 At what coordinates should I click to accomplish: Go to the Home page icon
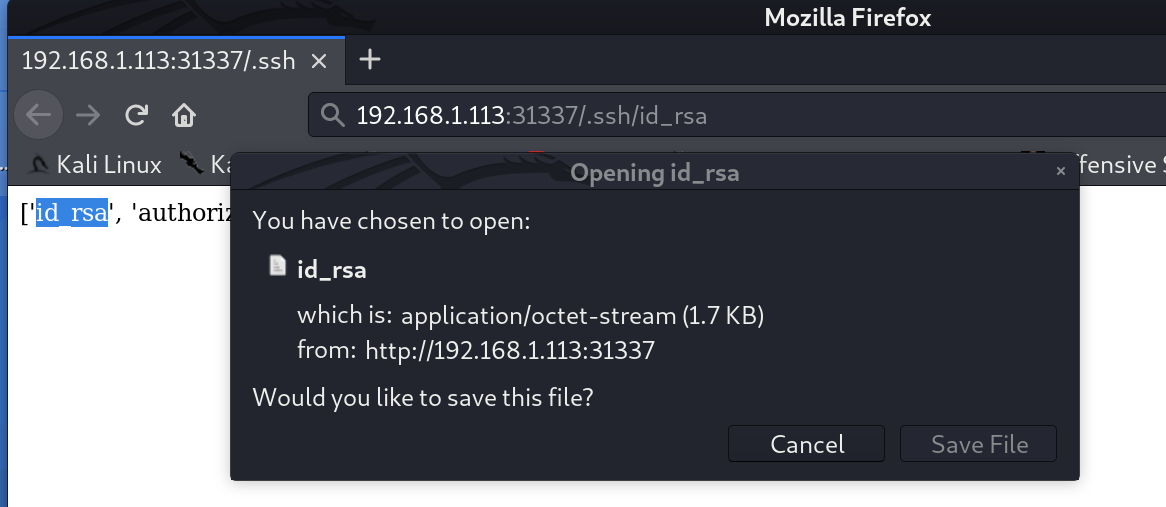pyautogui.click(x=184, y=115)
